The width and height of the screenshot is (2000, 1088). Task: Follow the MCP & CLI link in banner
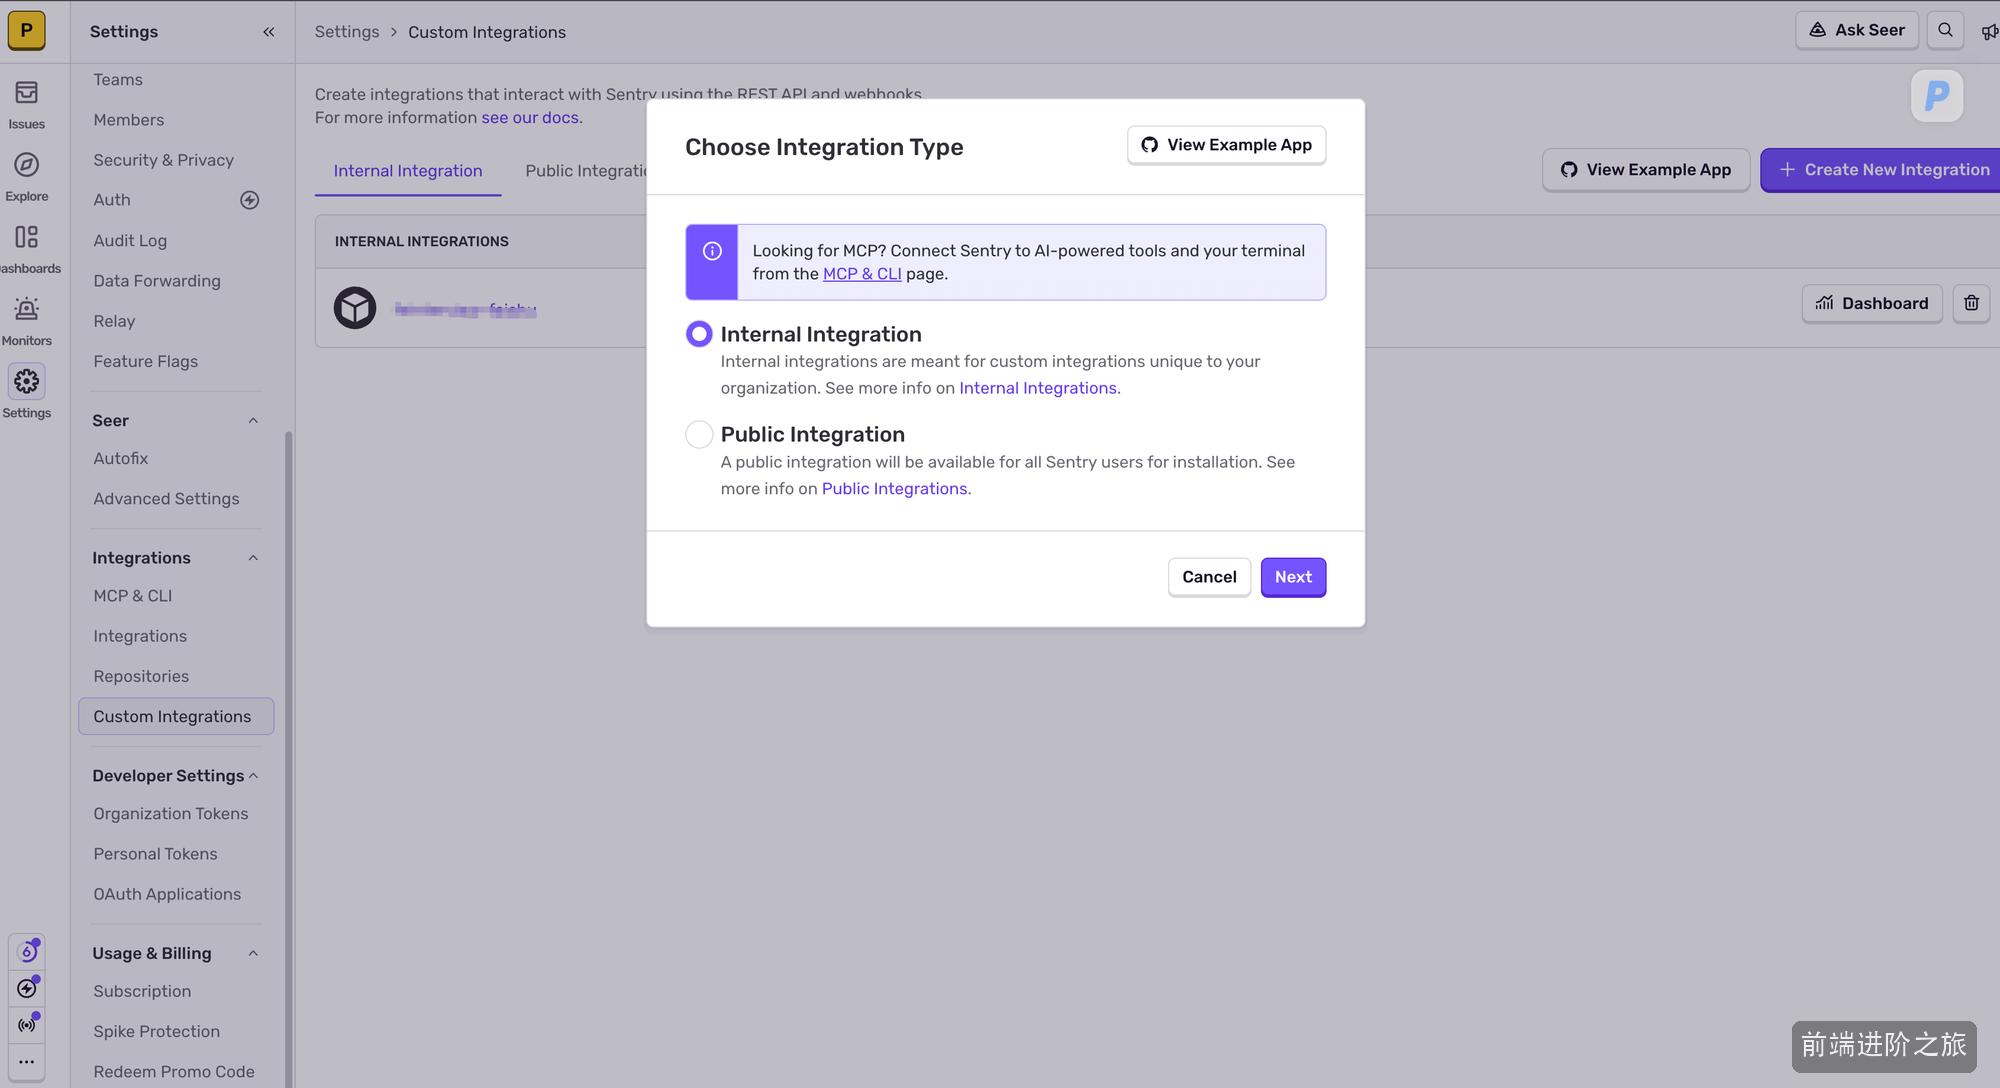(862, 274)
